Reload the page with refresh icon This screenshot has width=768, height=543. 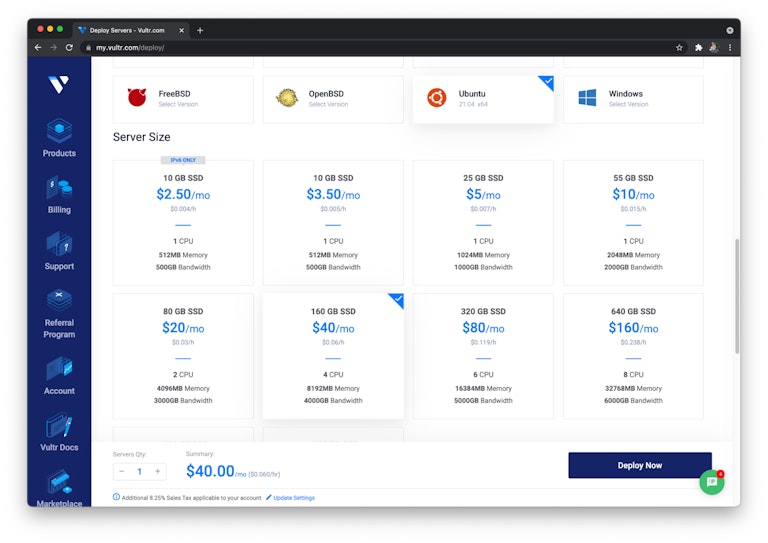click(x=69, y=47)
